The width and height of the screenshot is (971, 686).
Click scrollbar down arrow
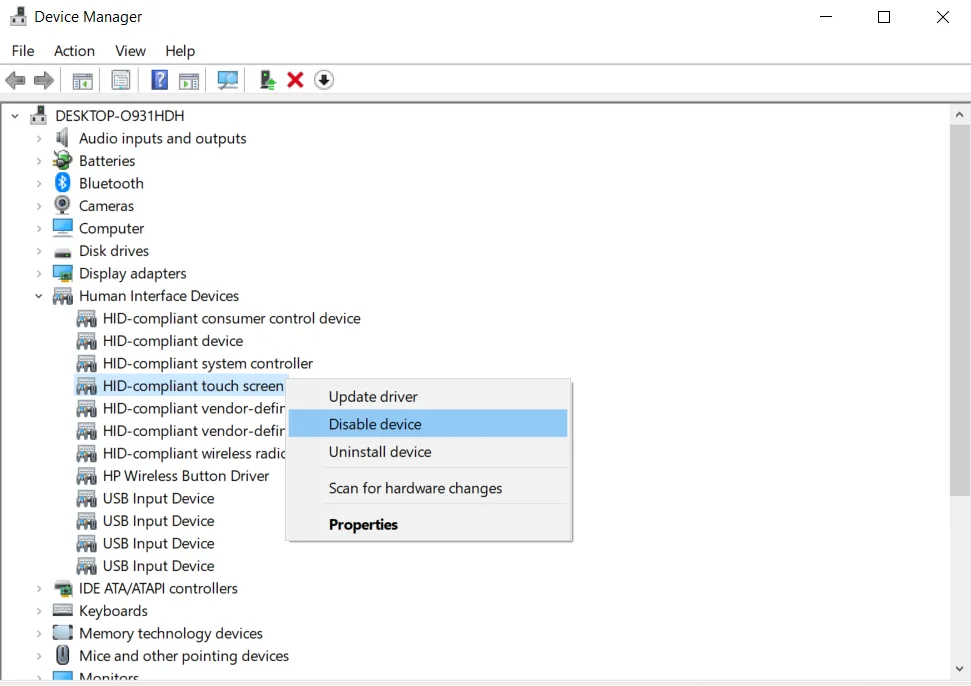click(959, 669)
